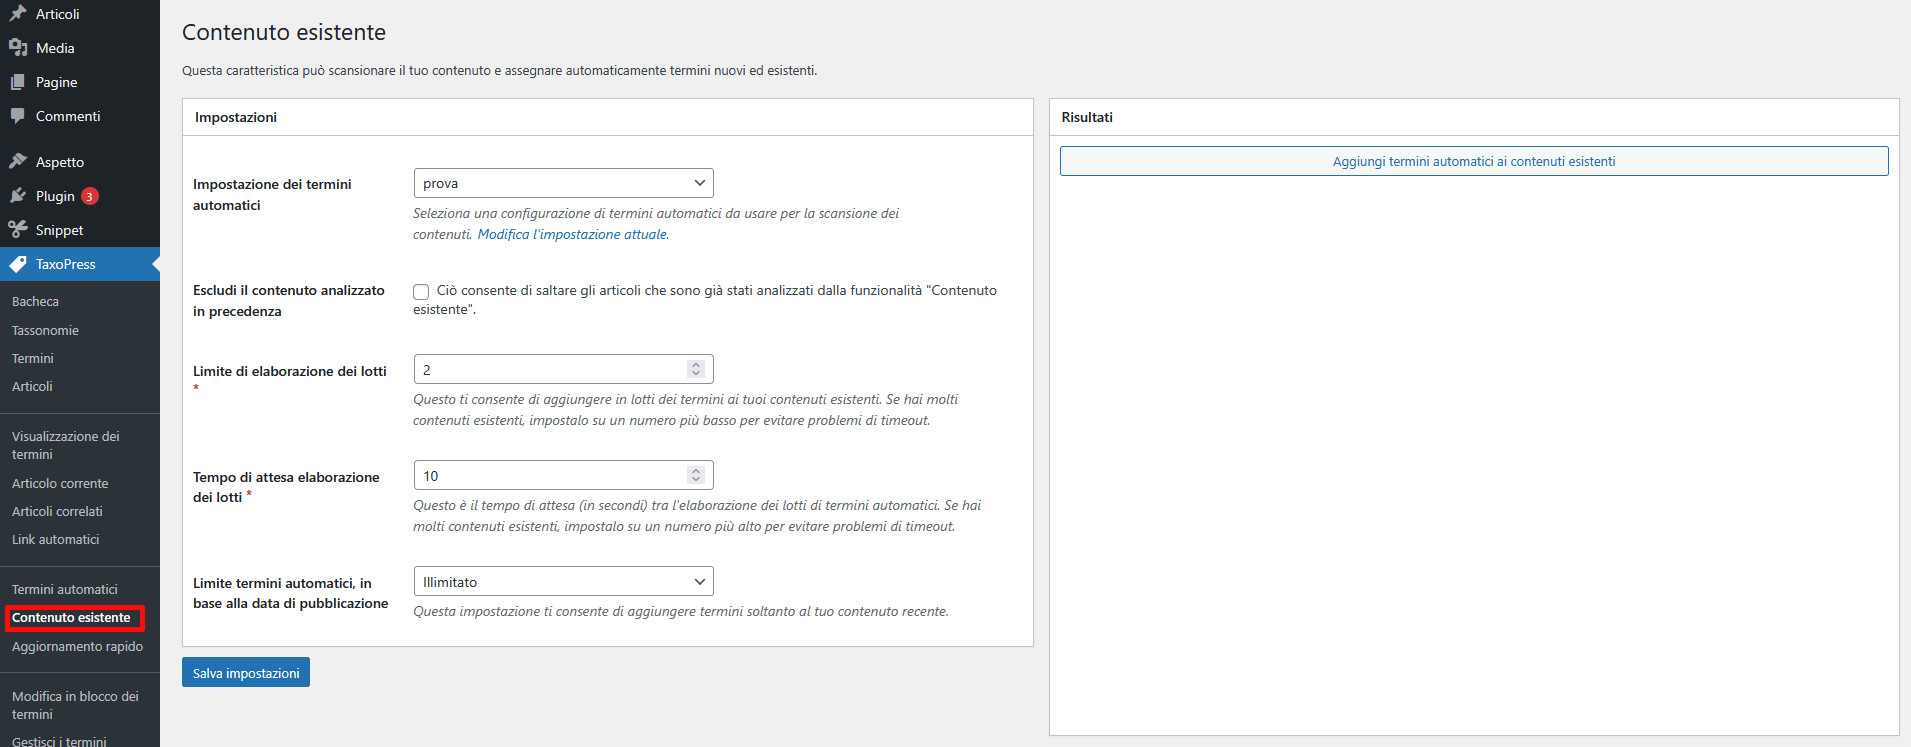Click the Commenti speech bubble icon
Viewport: 1911px width, 747px height.
18,116
